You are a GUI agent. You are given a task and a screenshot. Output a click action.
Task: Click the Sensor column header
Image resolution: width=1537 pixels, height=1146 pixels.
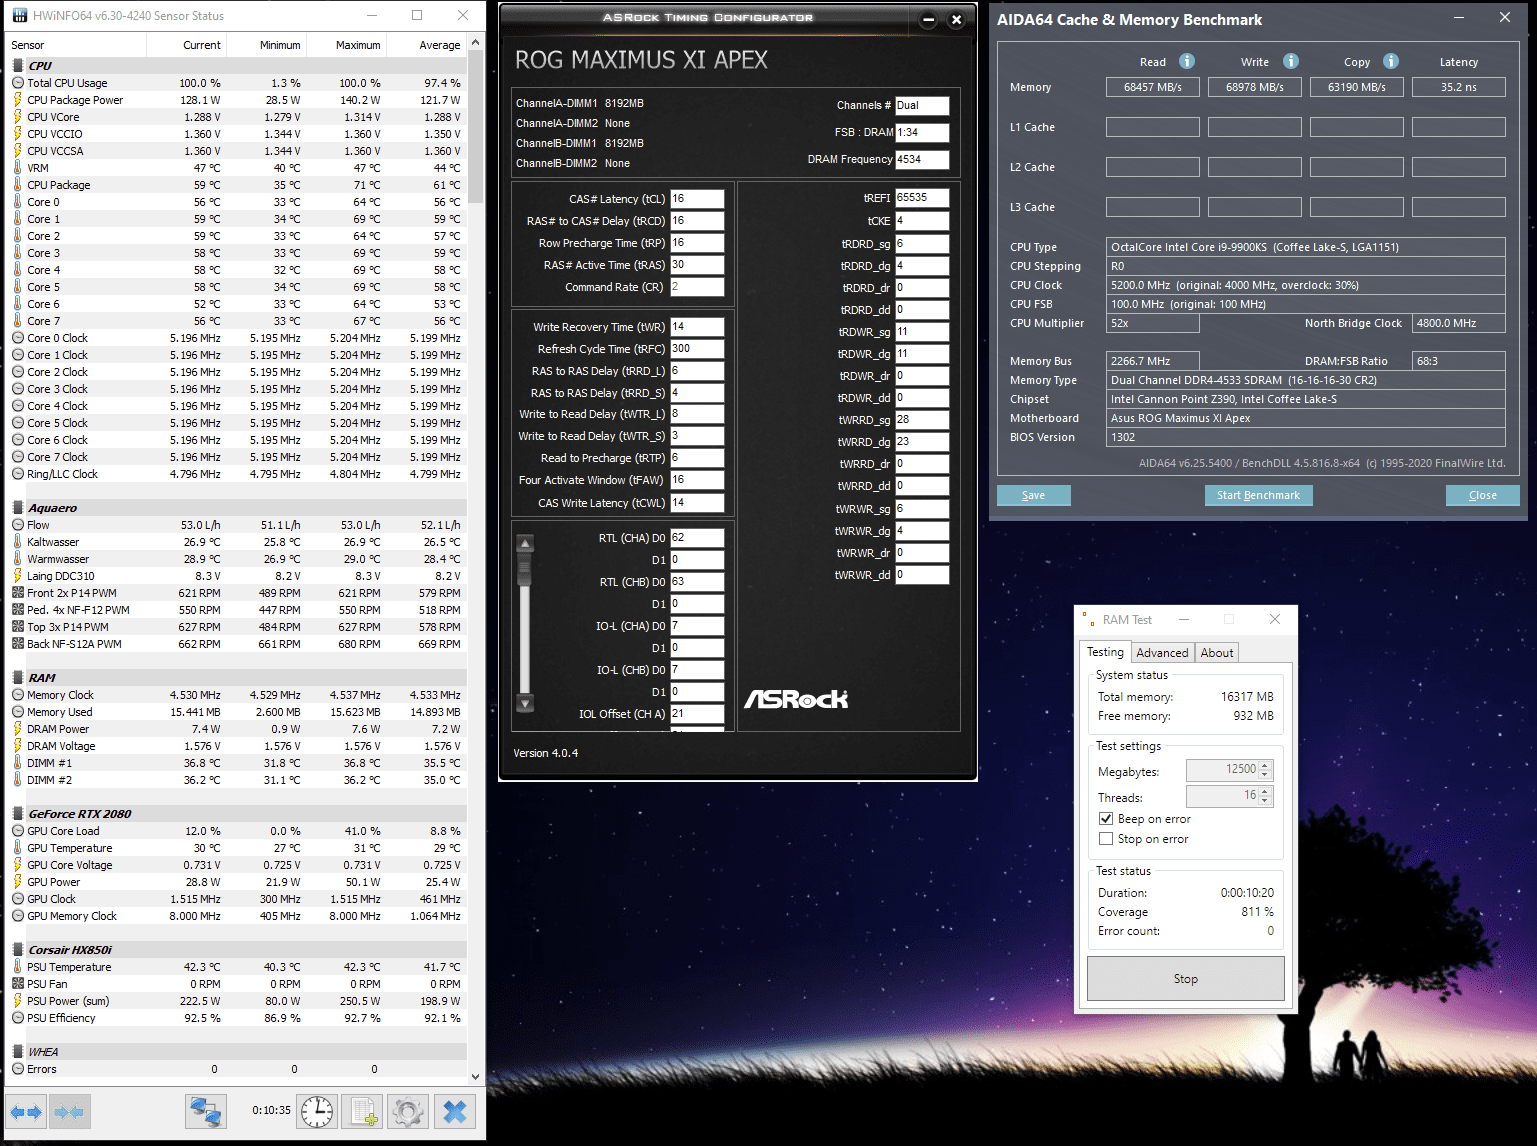[76, 45]
